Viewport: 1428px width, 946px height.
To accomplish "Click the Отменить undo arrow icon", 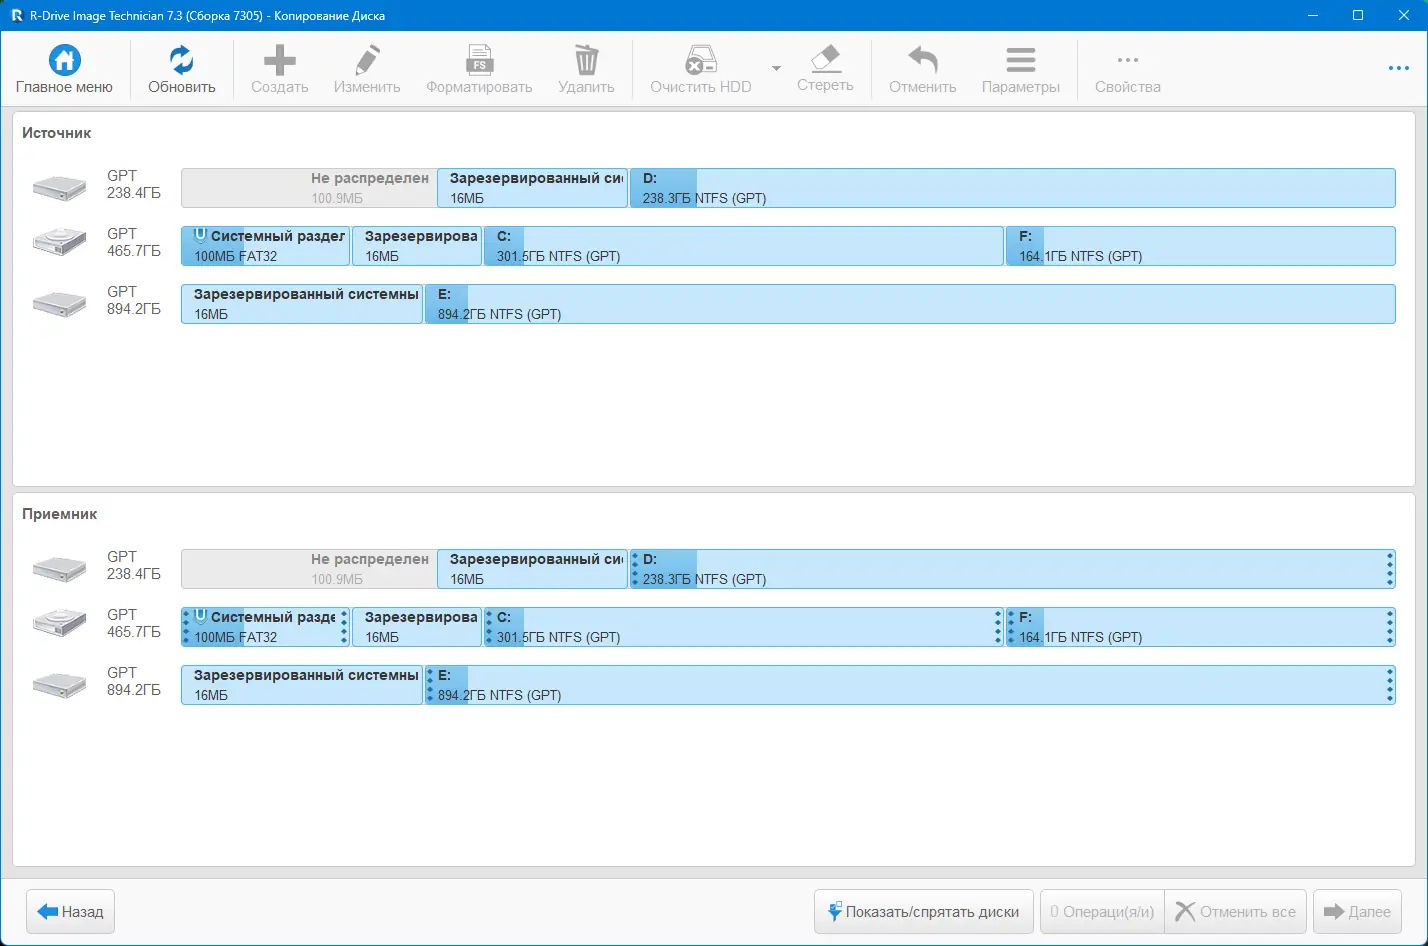I will (x=922, y=61).
